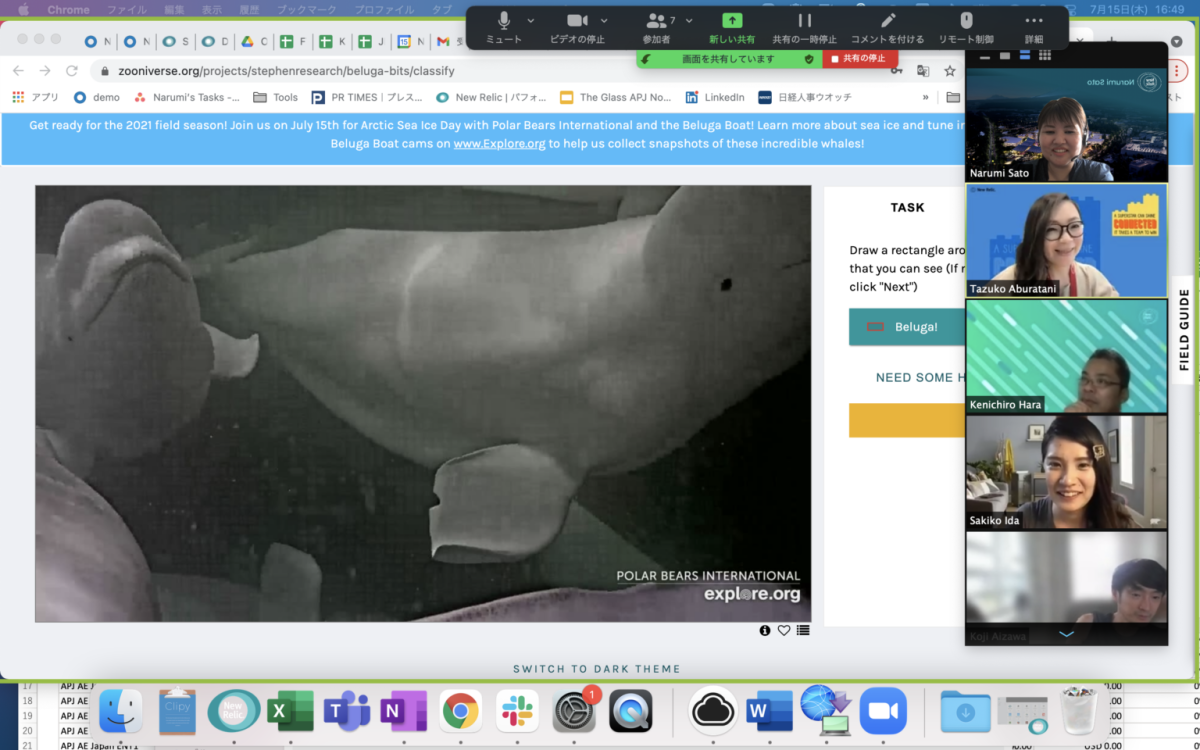Pause sharing with the pause icon
Viewport: 1200px width, 750px height.
coord(804,21)
